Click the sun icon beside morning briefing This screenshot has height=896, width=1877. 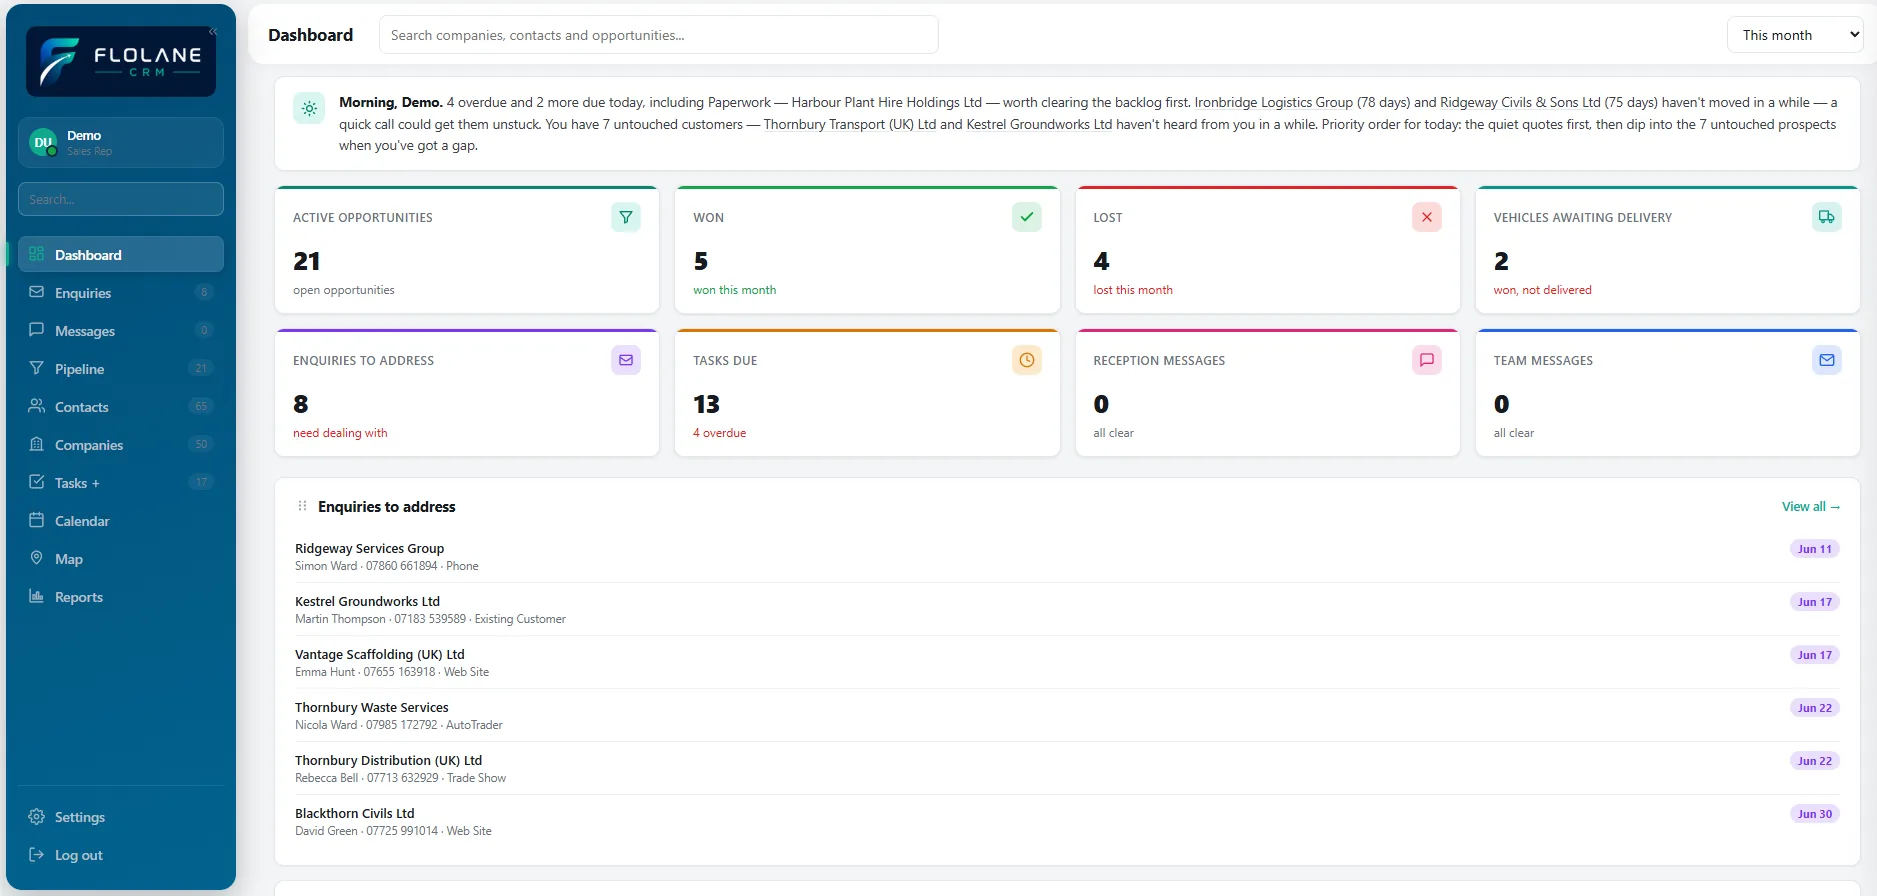pos(309,108)
